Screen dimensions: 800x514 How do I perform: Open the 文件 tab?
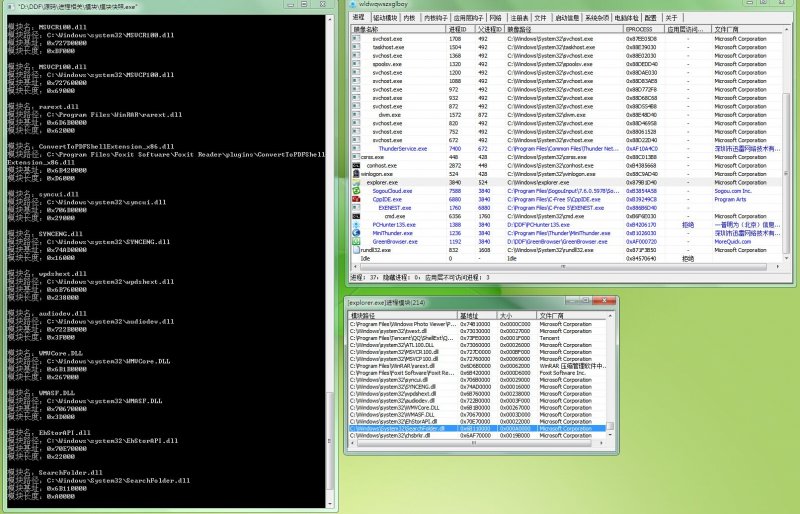[x=540, y=18]
